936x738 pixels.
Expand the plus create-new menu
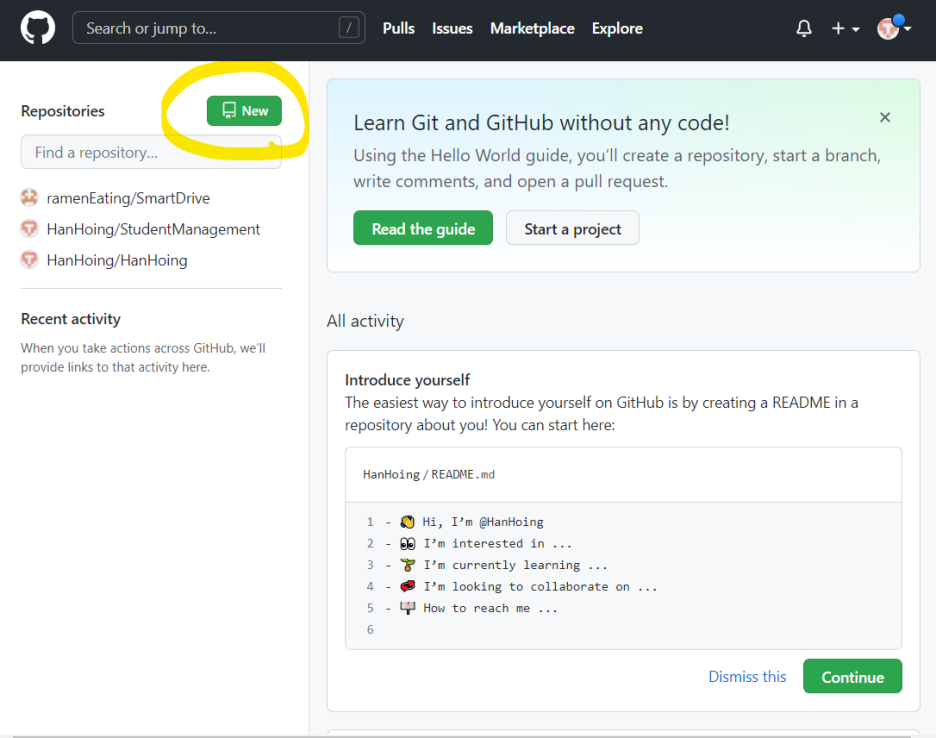(x=845, y=28)
